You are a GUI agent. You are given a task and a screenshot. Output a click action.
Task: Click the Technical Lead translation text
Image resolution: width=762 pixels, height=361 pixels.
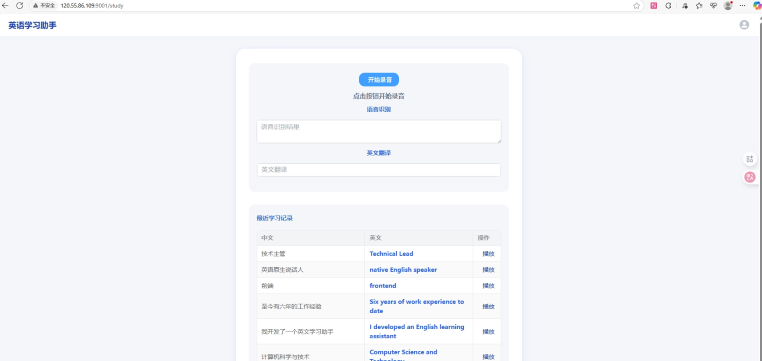(391, 254)
